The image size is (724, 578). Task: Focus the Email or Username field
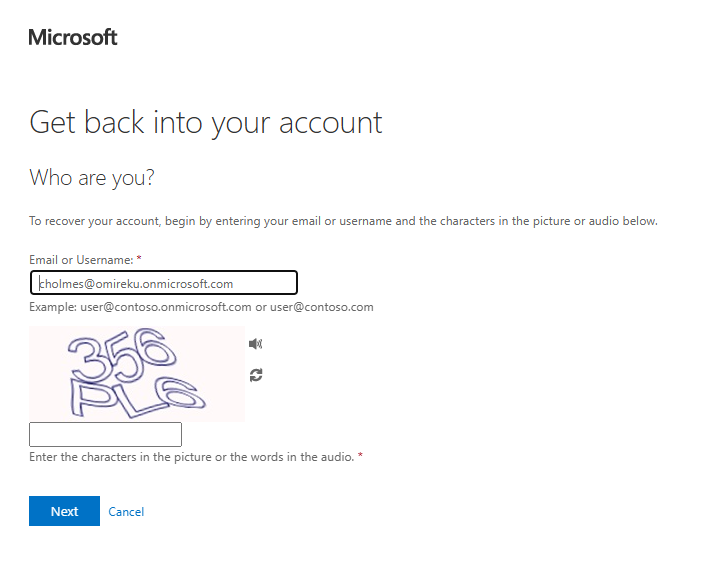click(x=164, y=283)
